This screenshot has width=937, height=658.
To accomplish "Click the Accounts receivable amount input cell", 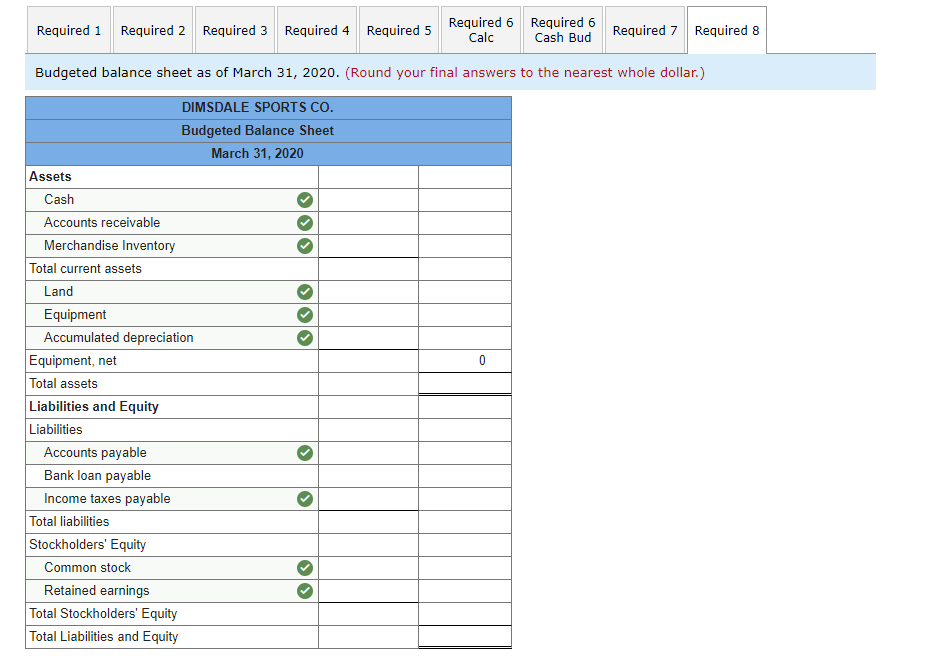I will (368, 223).
